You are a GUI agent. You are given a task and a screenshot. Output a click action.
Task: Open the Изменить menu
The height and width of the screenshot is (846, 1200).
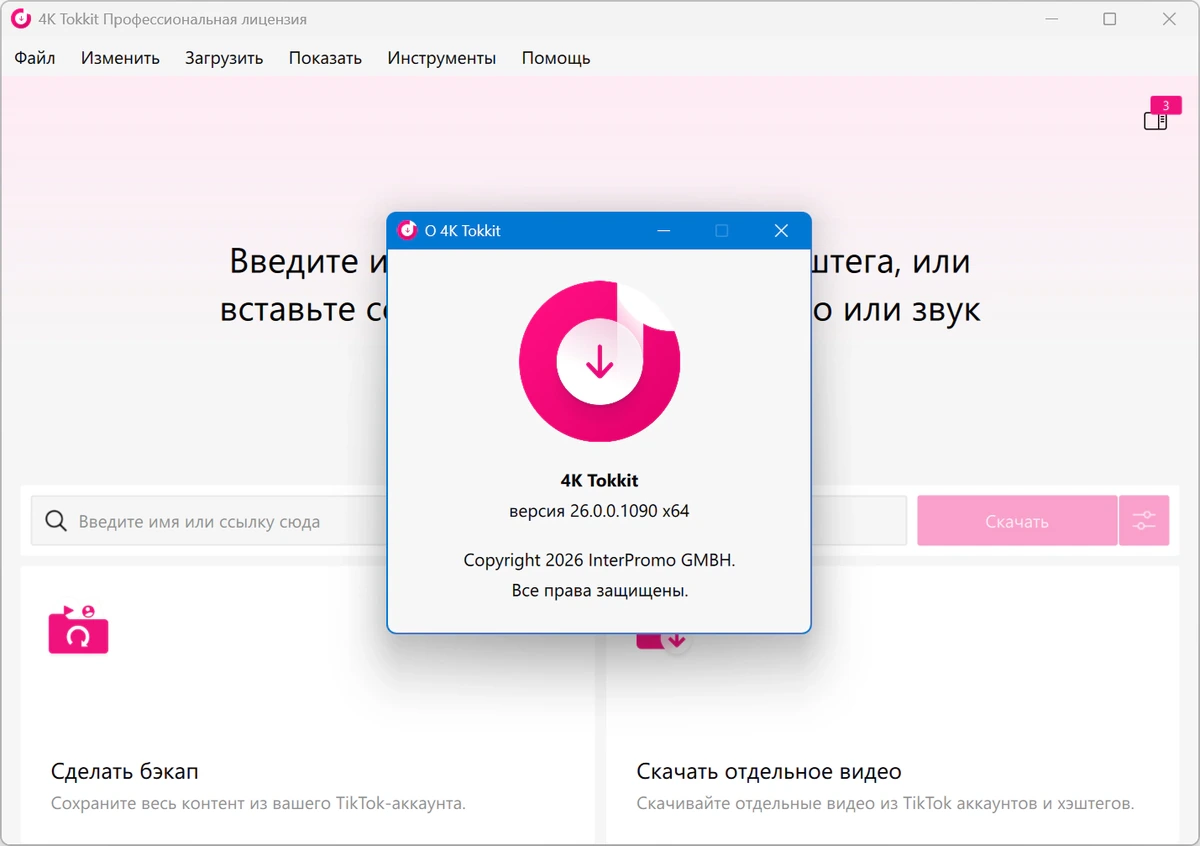pos(120,58)
